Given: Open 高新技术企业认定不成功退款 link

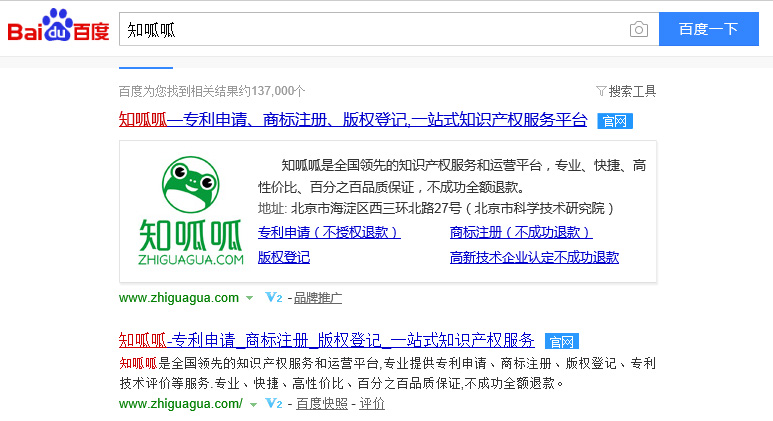Looking at the screenshot, I should pyautogui.click(x=534, y=257).
